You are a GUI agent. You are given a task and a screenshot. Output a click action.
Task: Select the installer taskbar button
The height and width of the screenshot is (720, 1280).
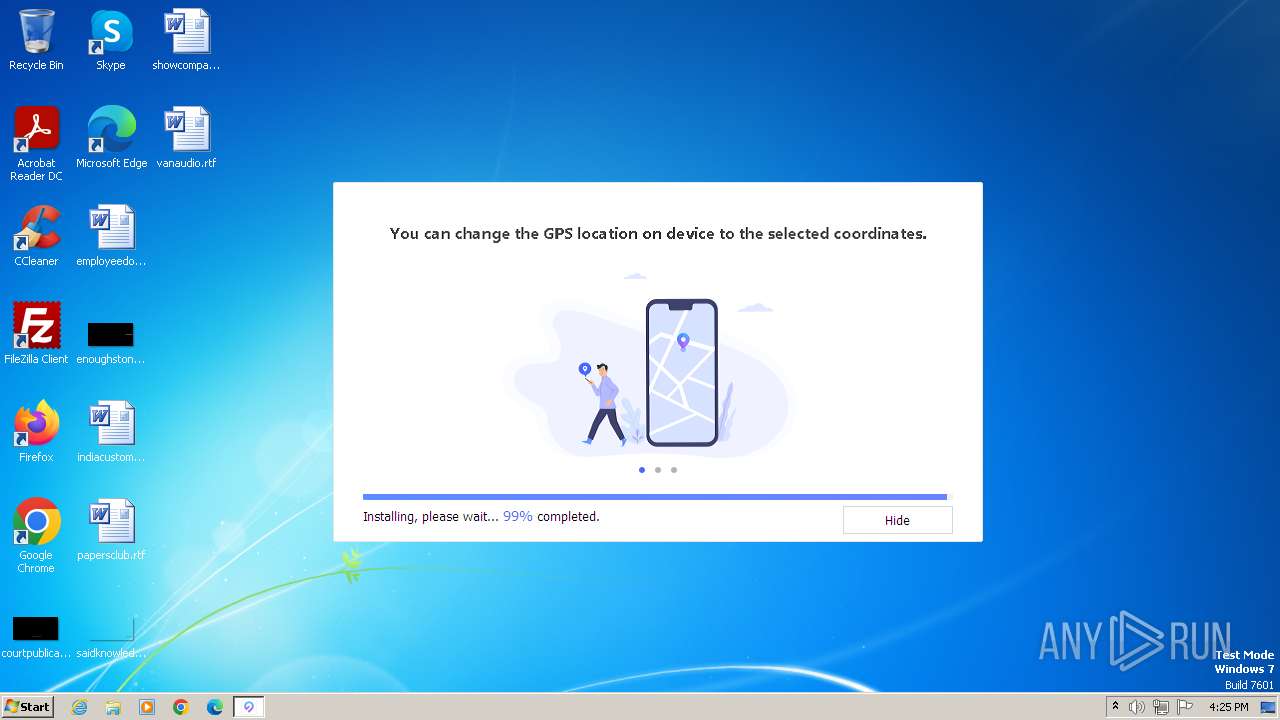click(249, 707)
